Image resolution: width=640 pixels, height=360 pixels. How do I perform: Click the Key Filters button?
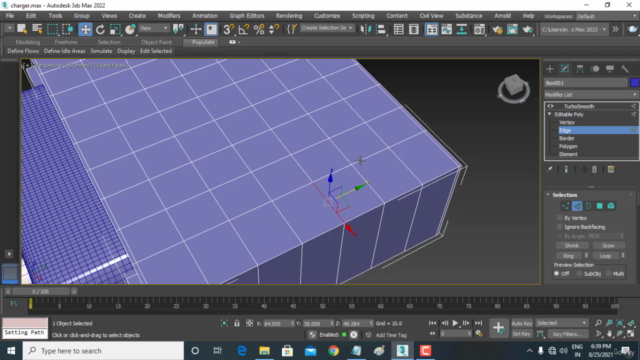pos(567,334)
